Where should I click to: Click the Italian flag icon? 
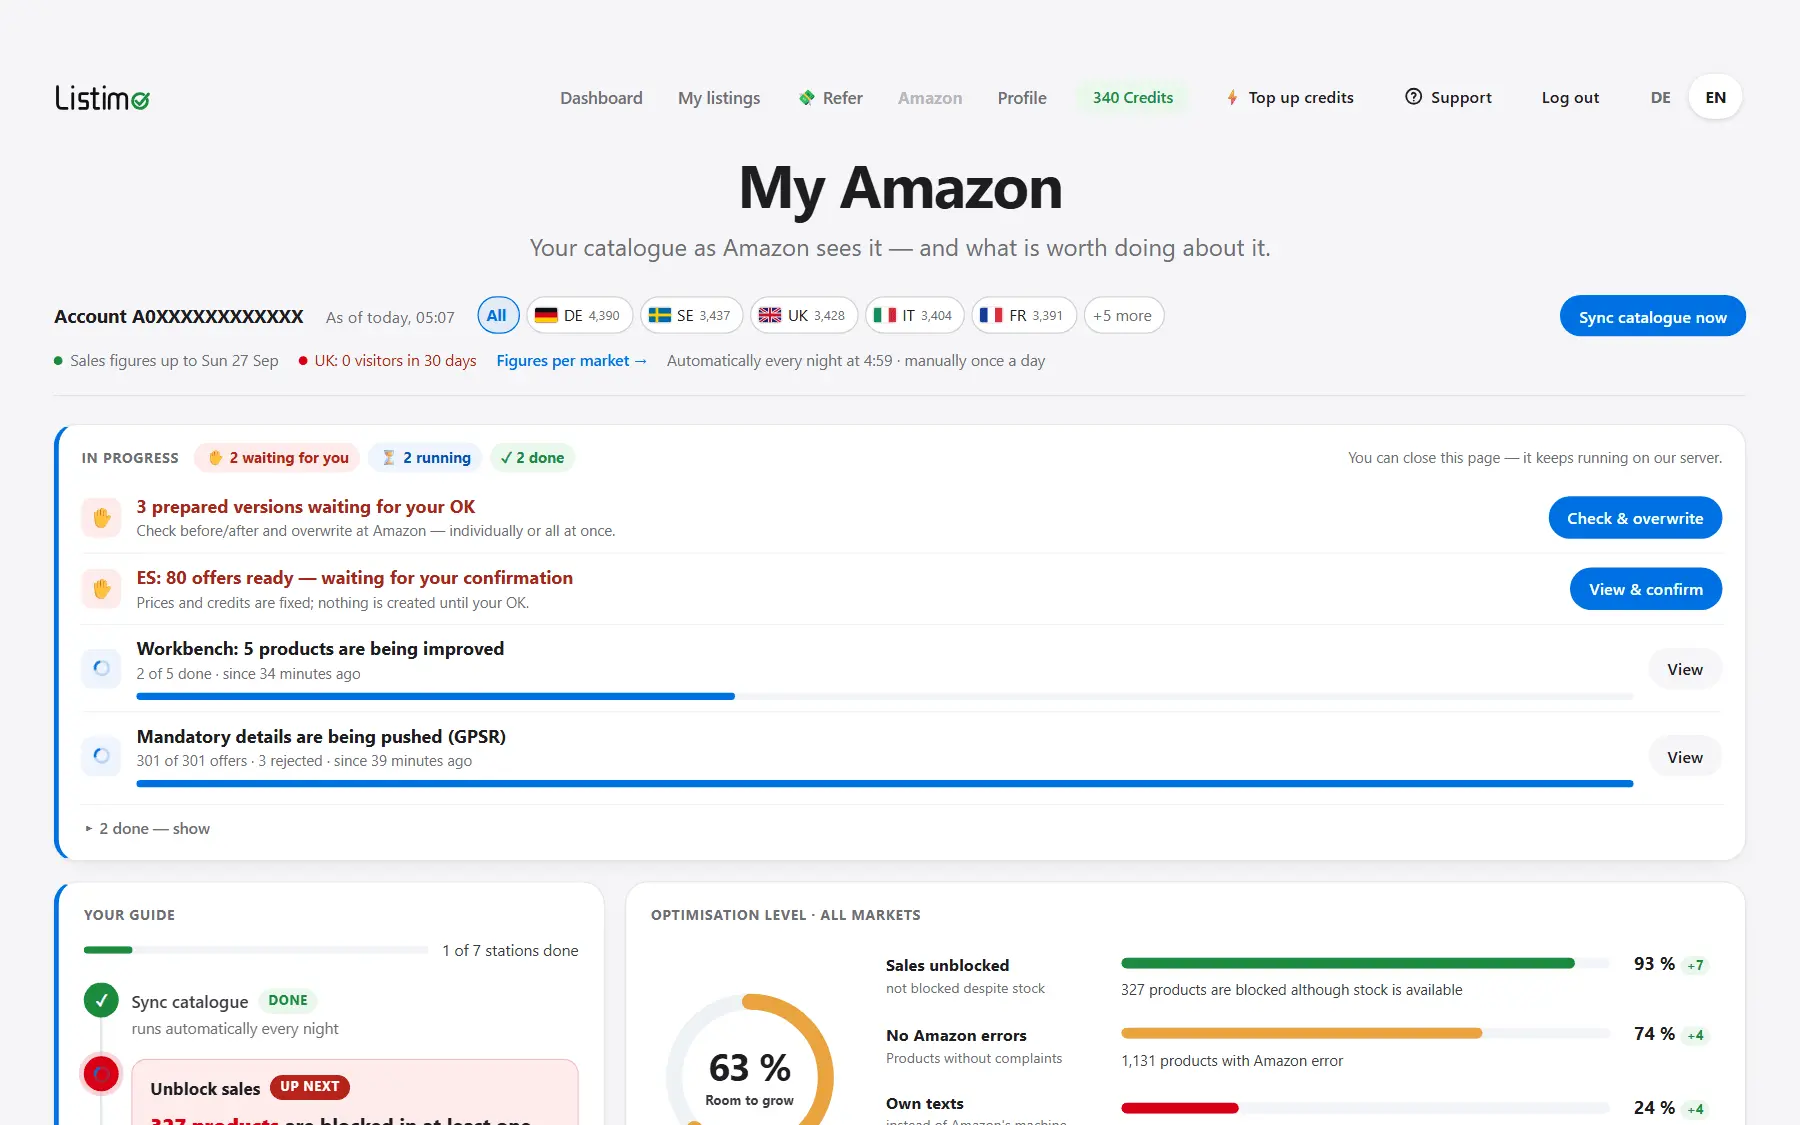pos(885,316)
